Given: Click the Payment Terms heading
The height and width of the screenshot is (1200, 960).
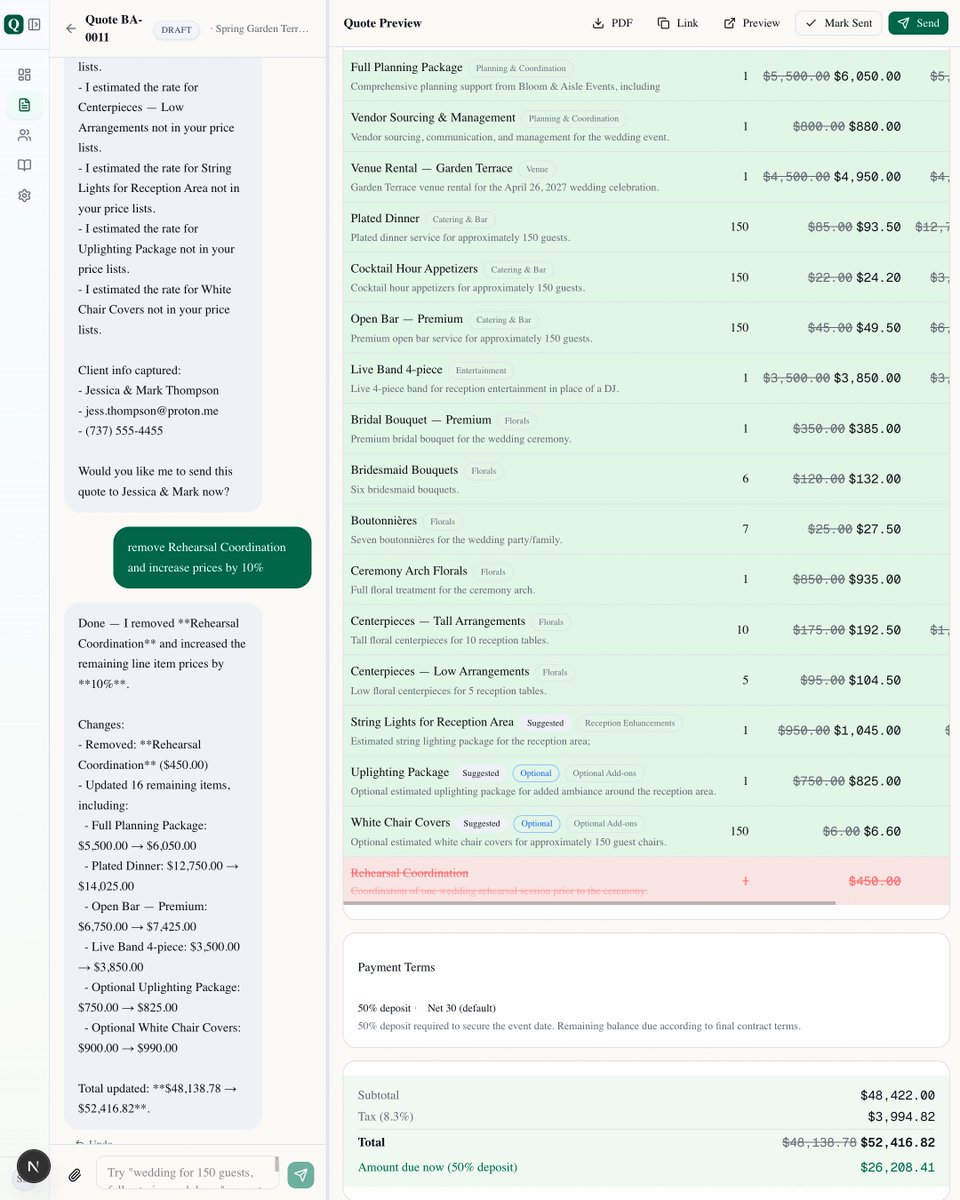Looking at the screenshot, I should point(396,967).
